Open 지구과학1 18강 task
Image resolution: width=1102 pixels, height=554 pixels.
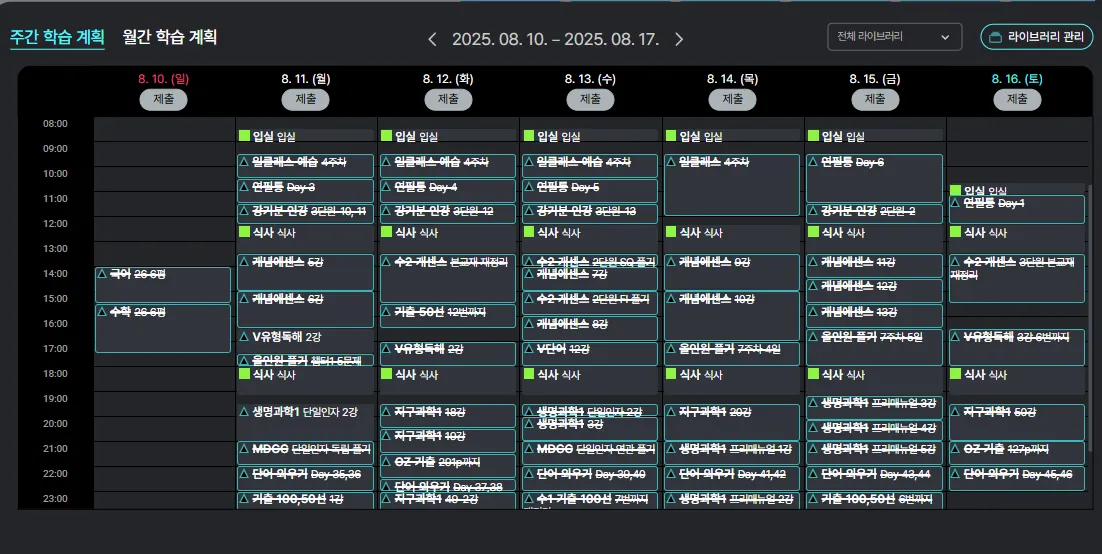click(448, 416)
